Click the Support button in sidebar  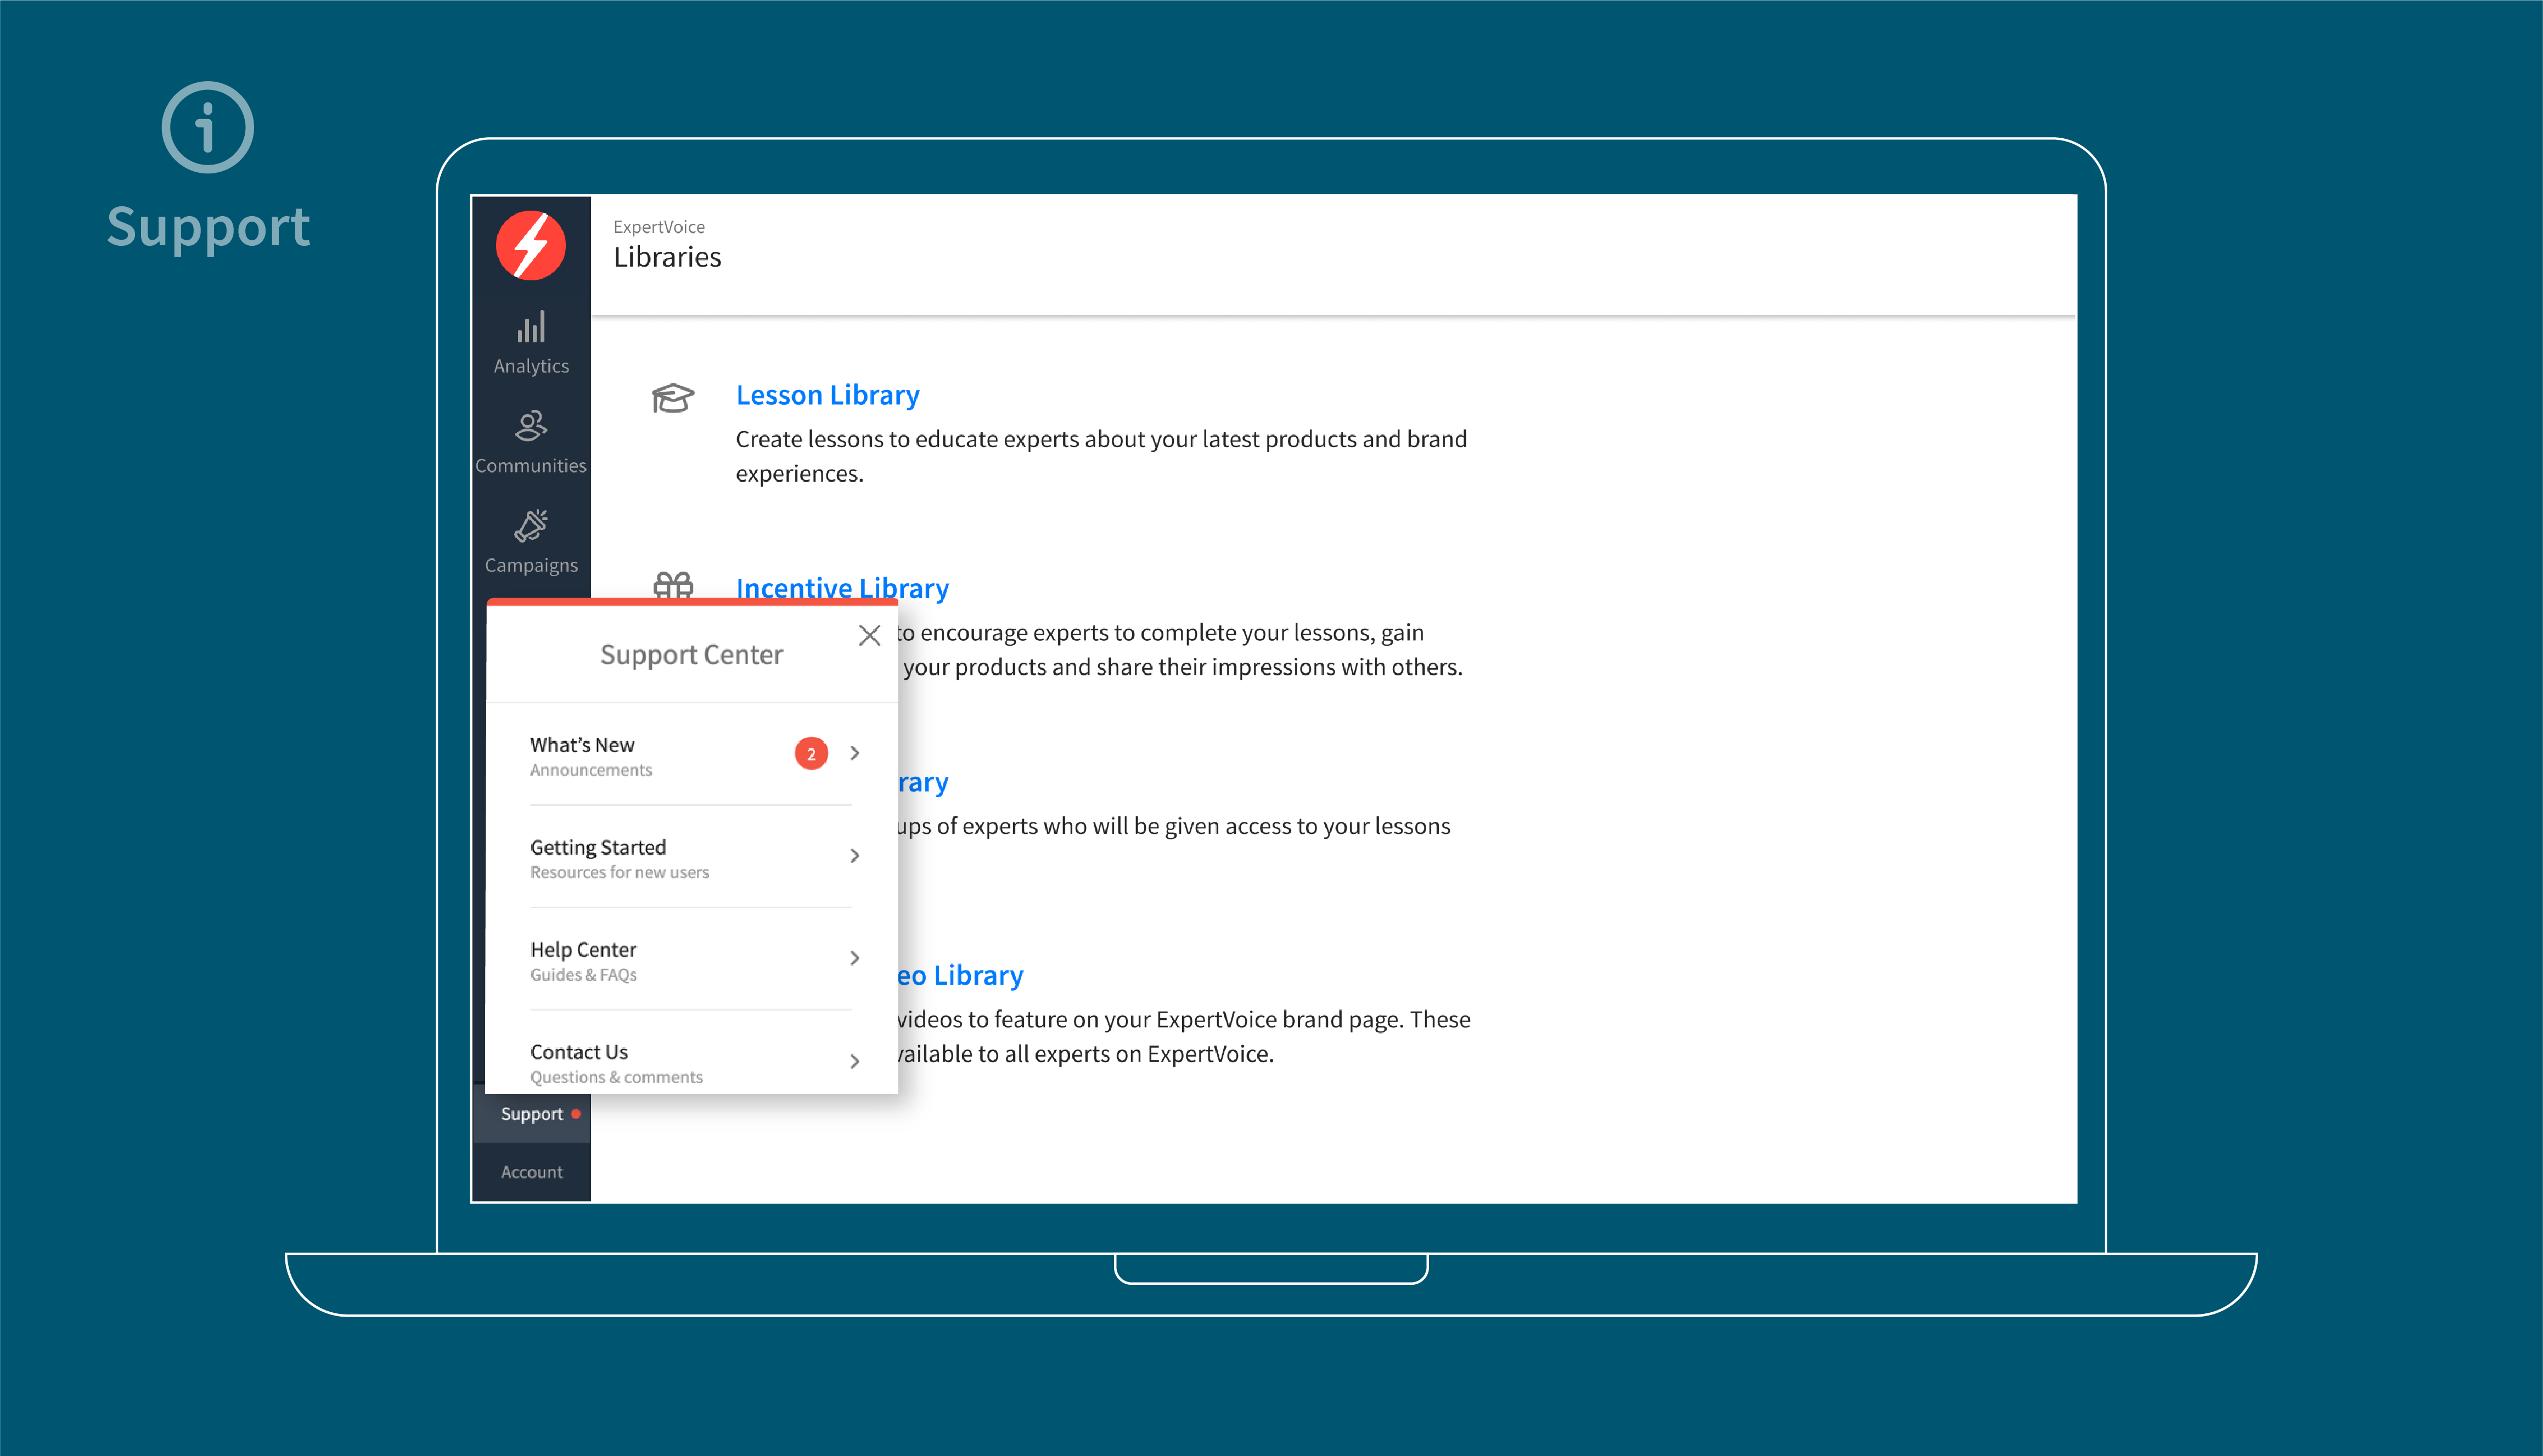(x=531, y=1112)
